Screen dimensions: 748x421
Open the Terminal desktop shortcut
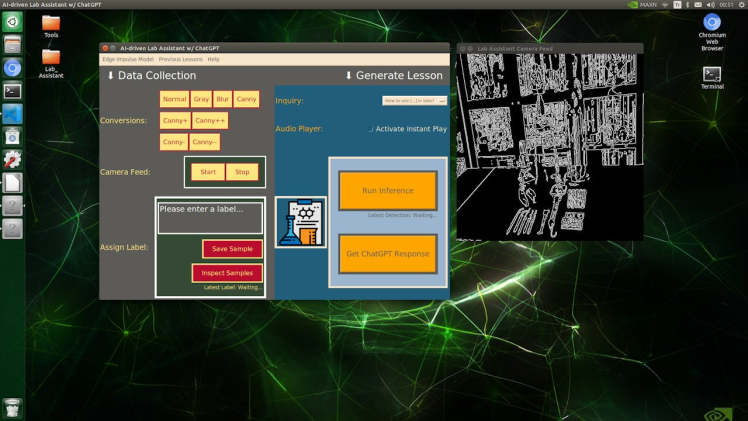[x=712, y=75]
